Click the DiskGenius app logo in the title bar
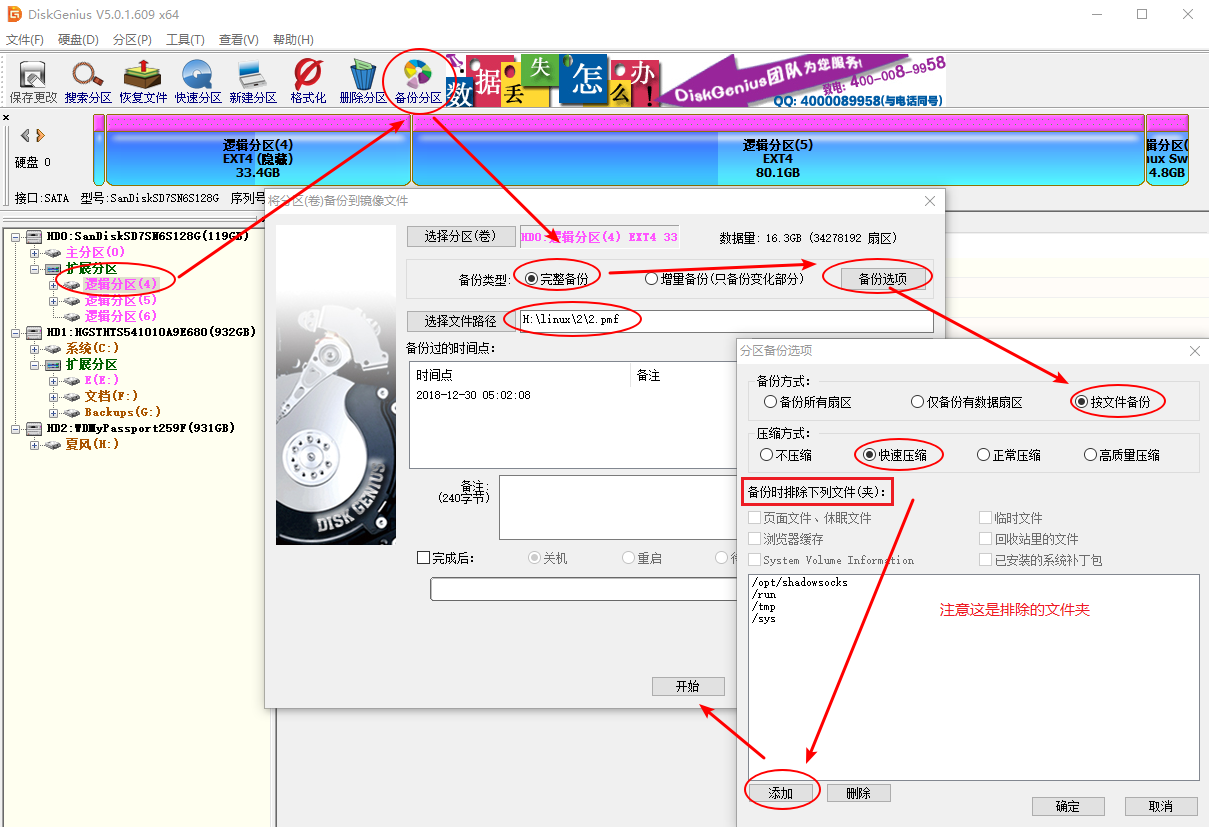The height and width of the screenshot is (827, 1209). tap(14, 14)
